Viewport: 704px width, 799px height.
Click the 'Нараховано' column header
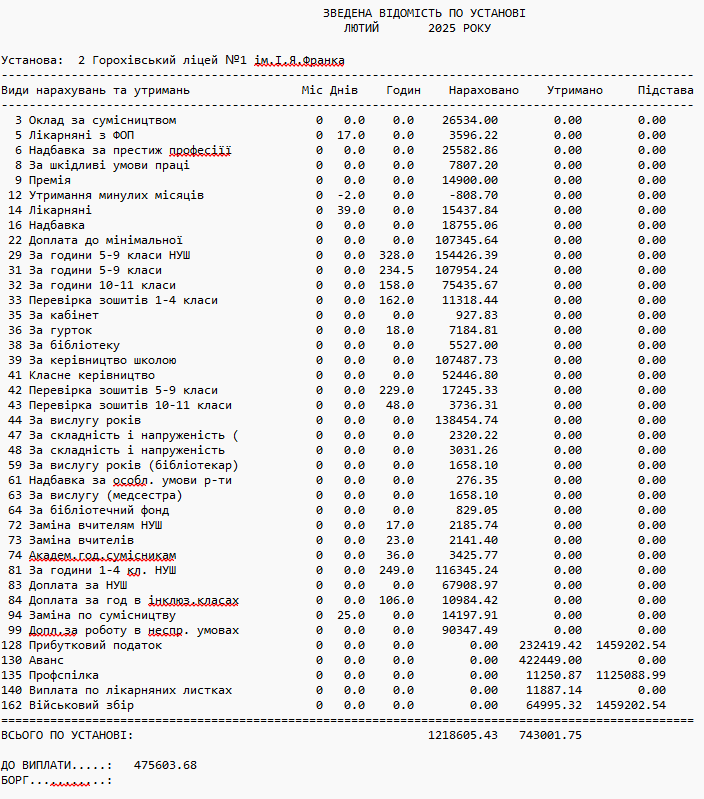coord(484,91)
